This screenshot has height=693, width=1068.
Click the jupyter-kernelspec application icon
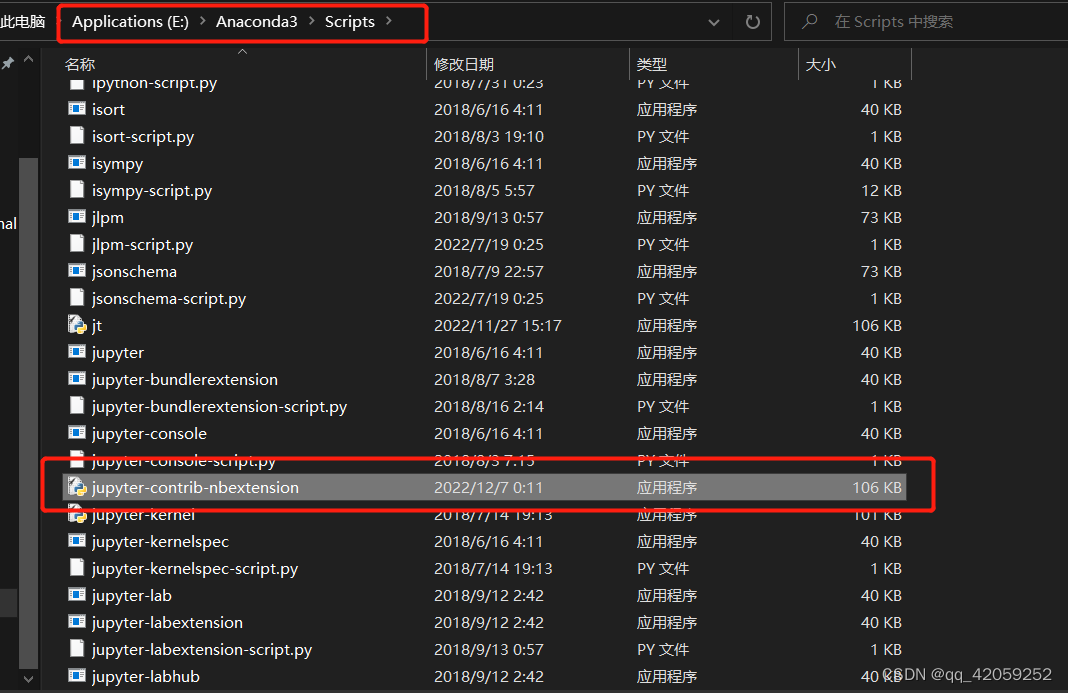pyautogui.click(x=77, y=540)
